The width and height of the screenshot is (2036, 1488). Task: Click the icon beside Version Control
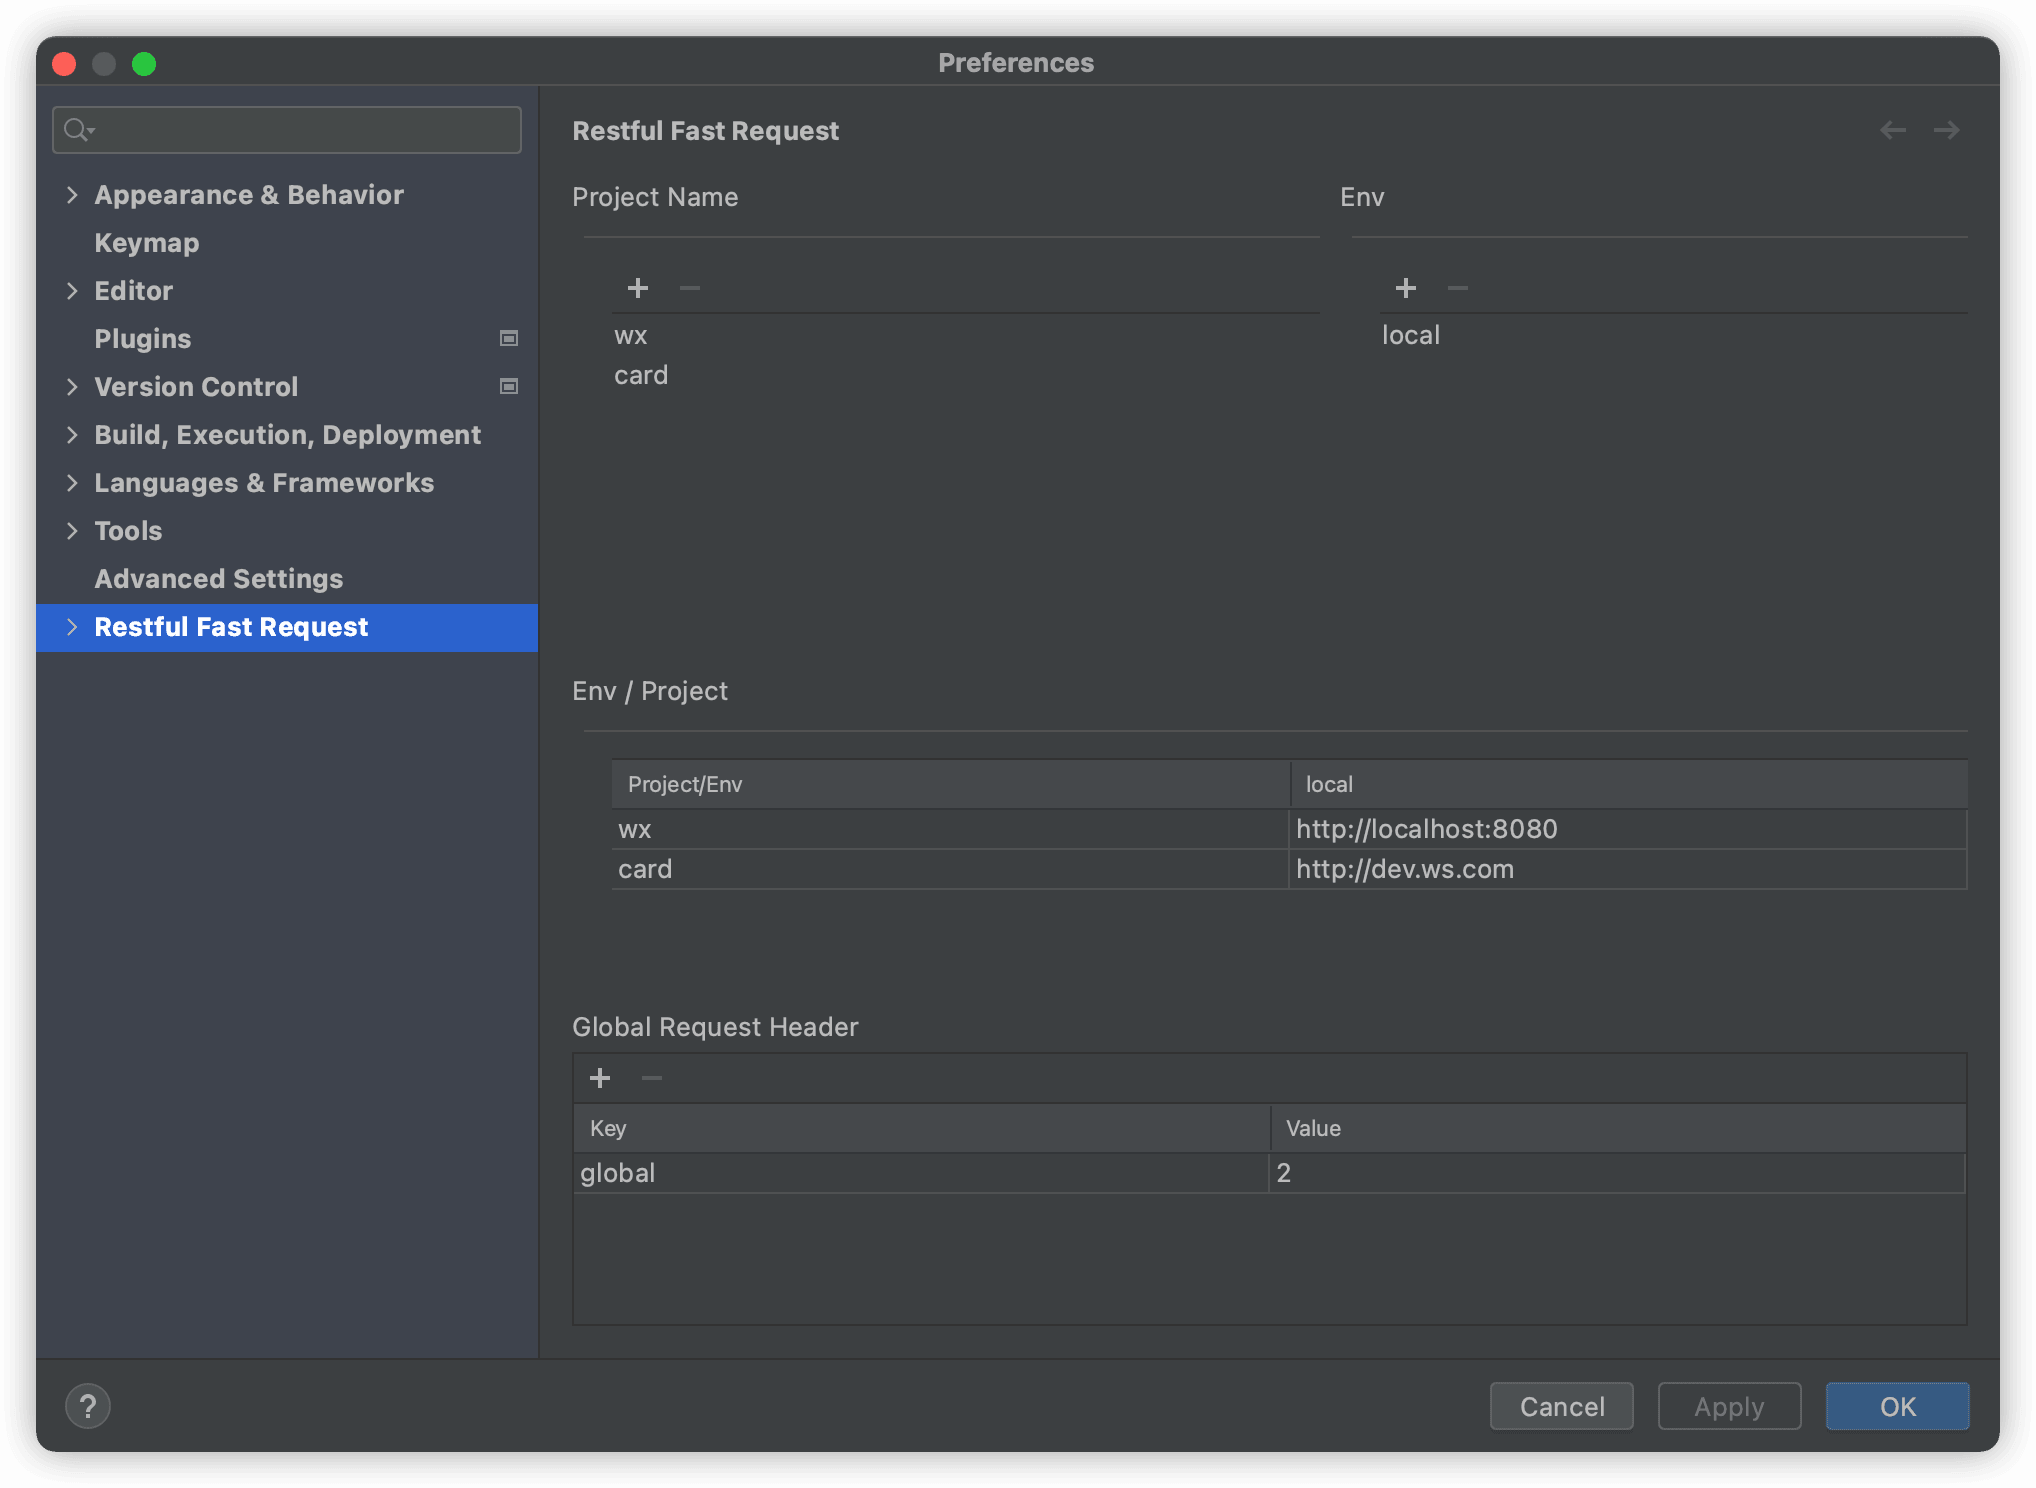509,387
